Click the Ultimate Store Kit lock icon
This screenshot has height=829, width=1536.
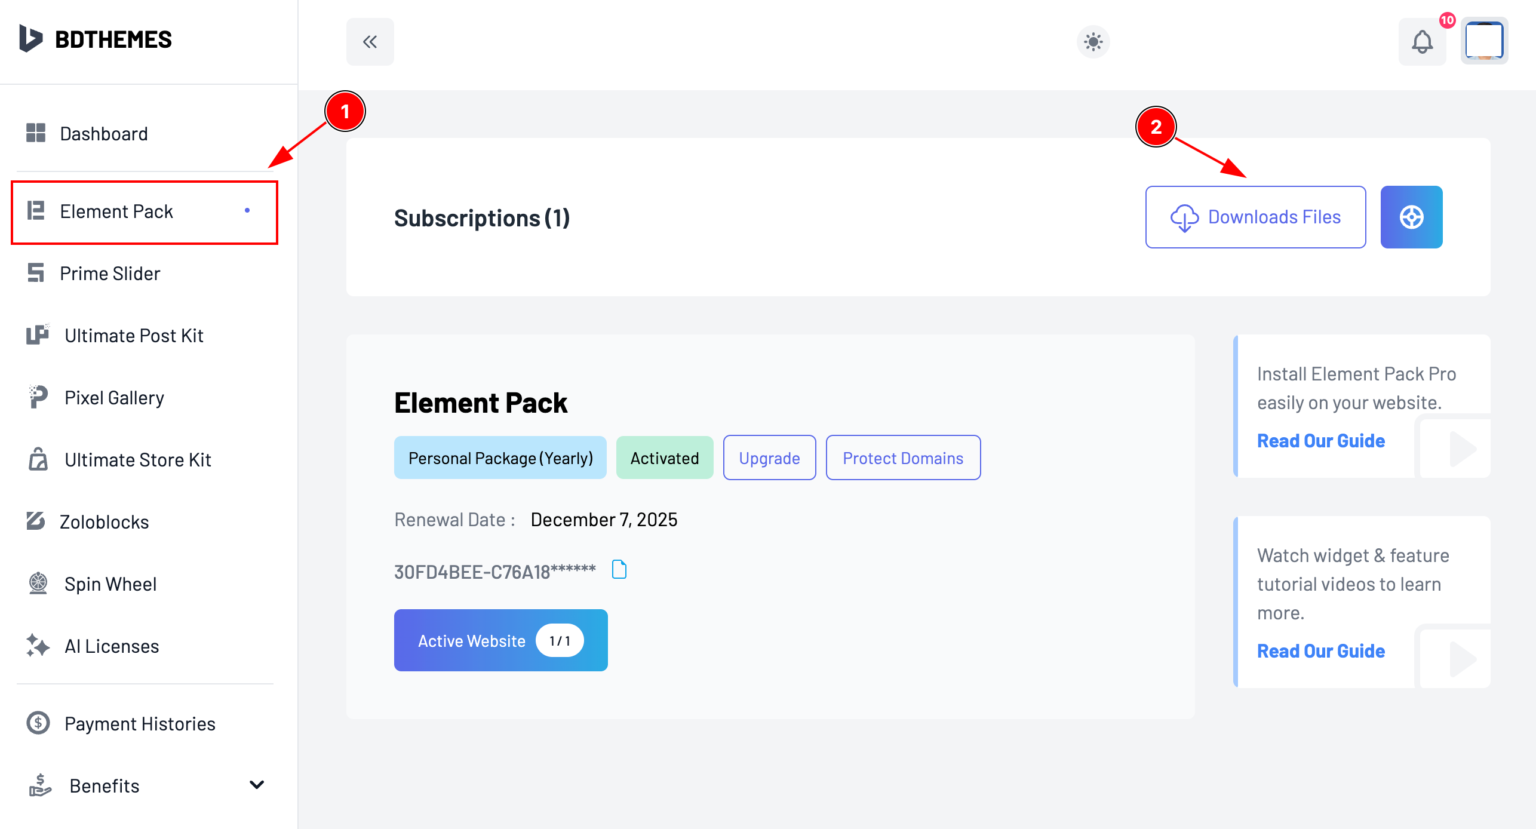tap(37, 459)
